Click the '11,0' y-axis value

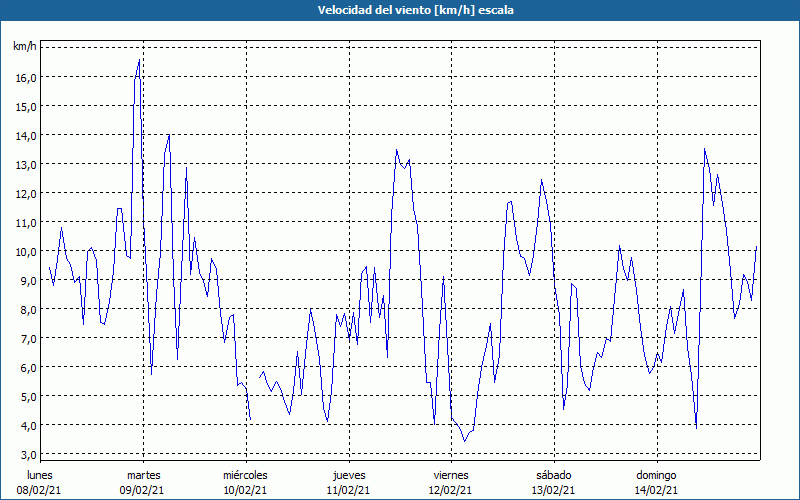pyautogui.click(x=26, y=222)
